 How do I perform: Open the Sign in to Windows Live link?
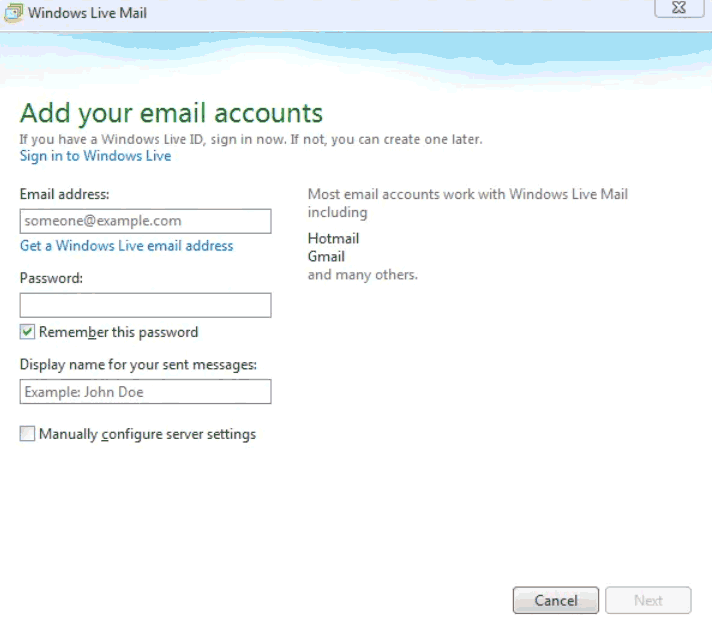tap(95, 156)
